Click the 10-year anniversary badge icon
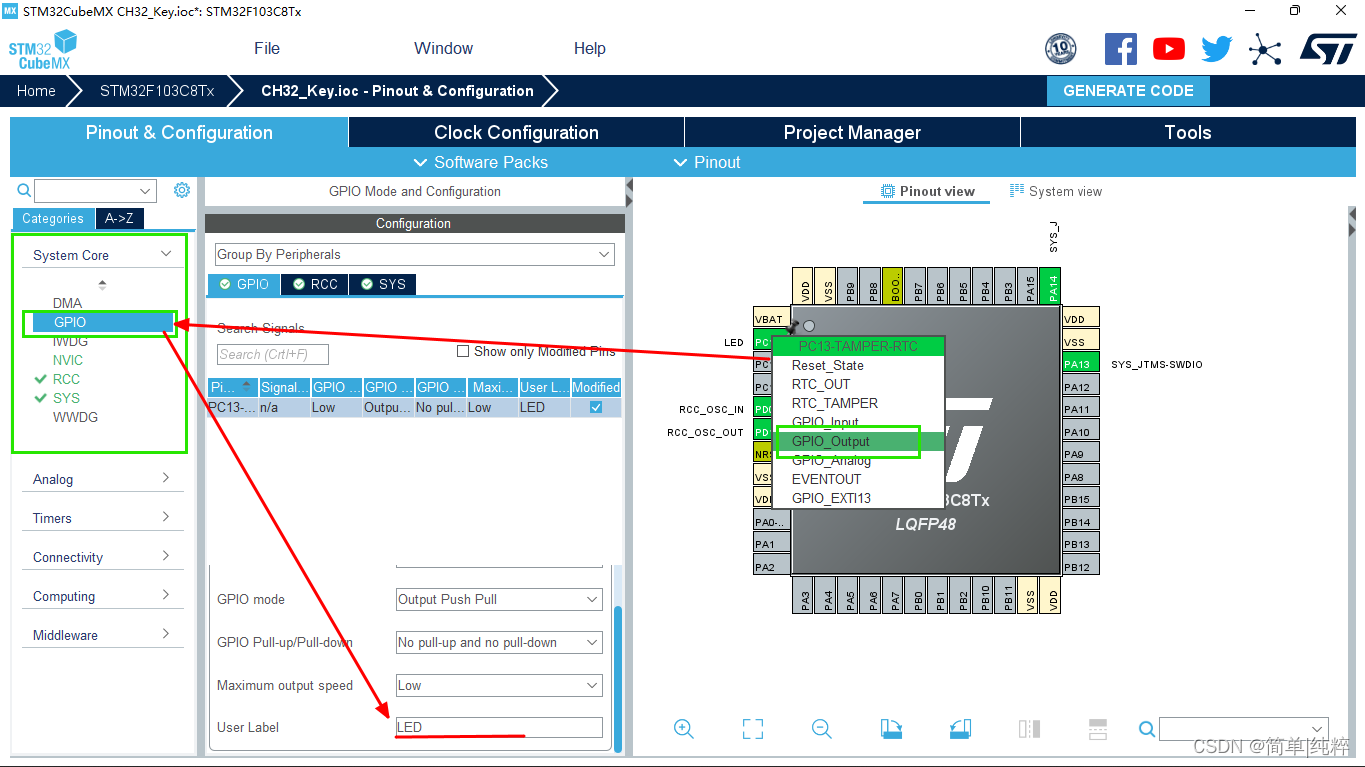1365x767 pixels. 1061,49
